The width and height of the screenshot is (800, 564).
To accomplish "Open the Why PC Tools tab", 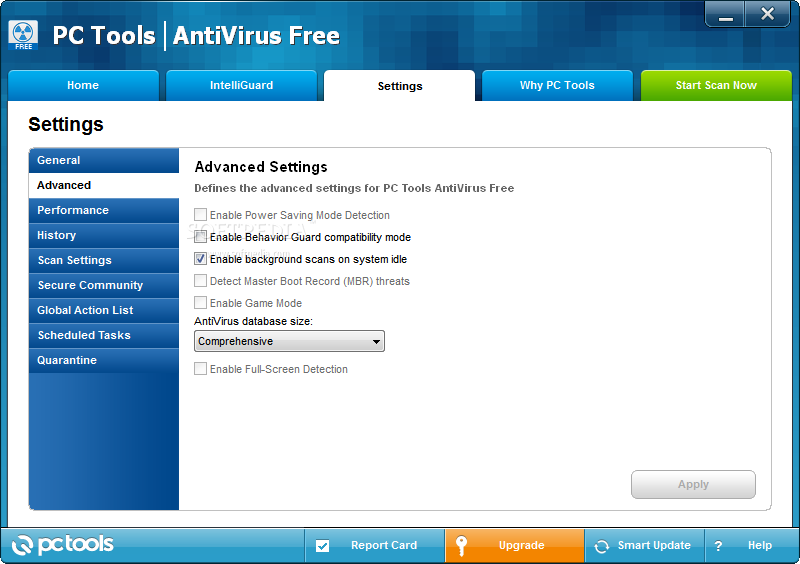I will coord(557,85).
